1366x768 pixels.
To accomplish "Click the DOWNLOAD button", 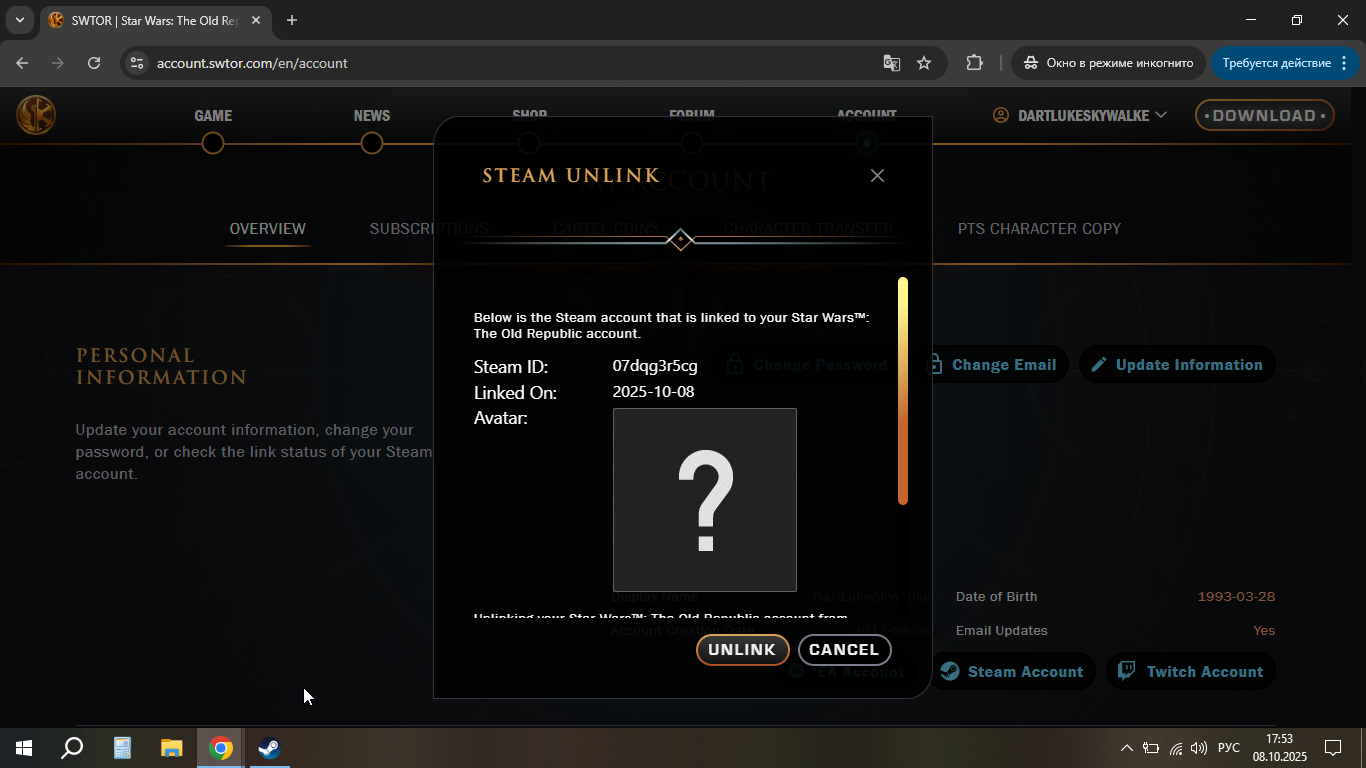I will pyautogui.click(x=1264, y=116).
